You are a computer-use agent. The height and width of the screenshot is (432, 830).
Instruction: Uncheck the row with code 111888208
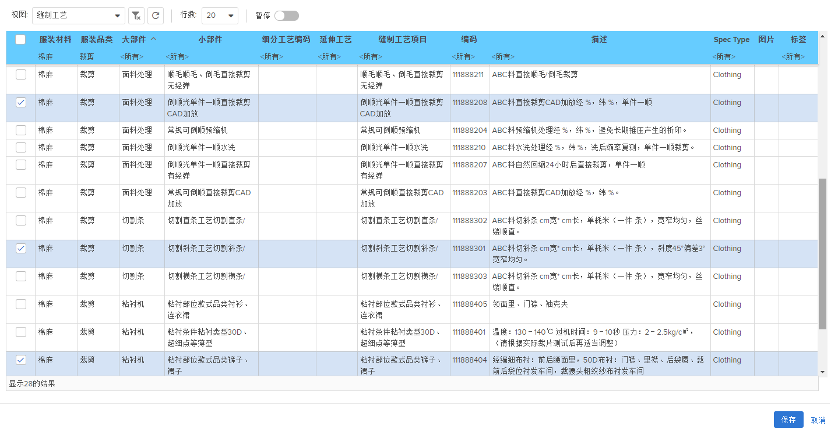point(21,103)
